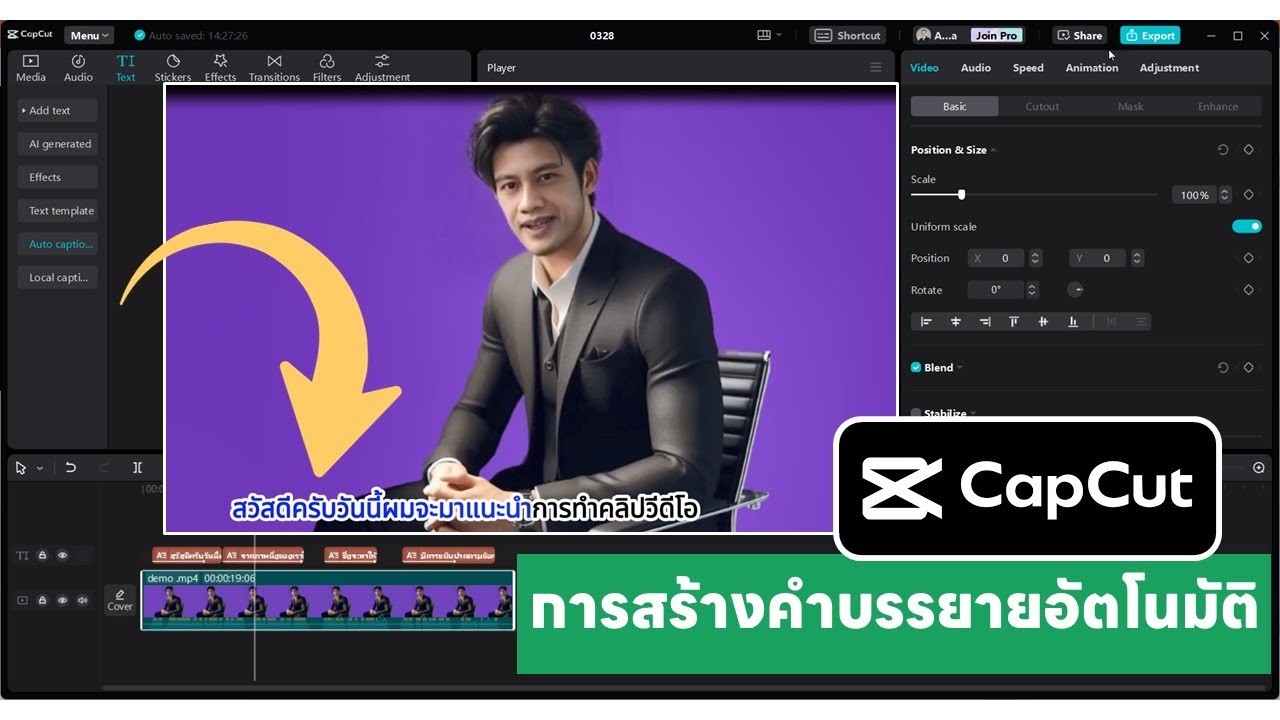Enable the Stabilize checkbox

click(x=916, y=413)
